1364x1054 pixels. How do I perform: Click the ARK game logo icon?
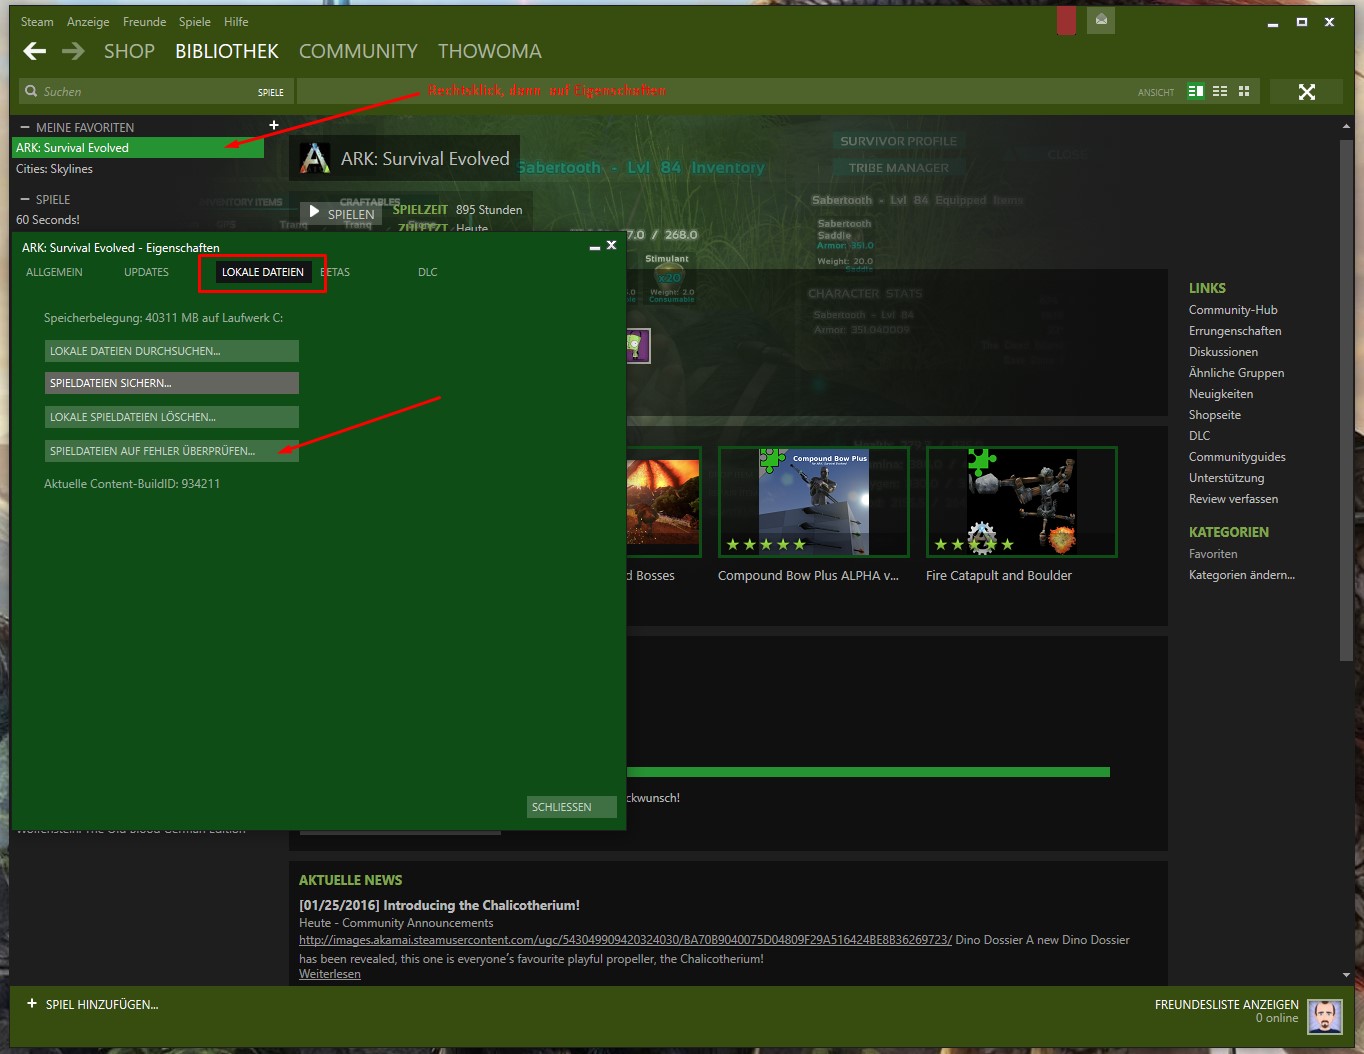(315, 158)
